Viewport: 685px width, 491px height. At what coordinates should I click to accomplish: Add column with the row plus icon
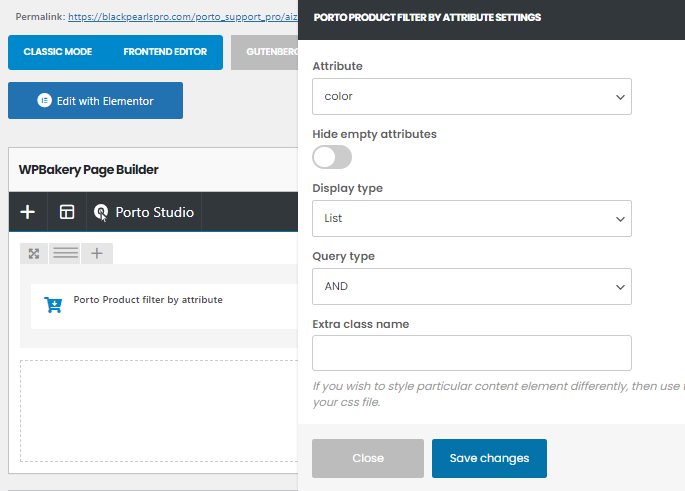click(97, 254)
